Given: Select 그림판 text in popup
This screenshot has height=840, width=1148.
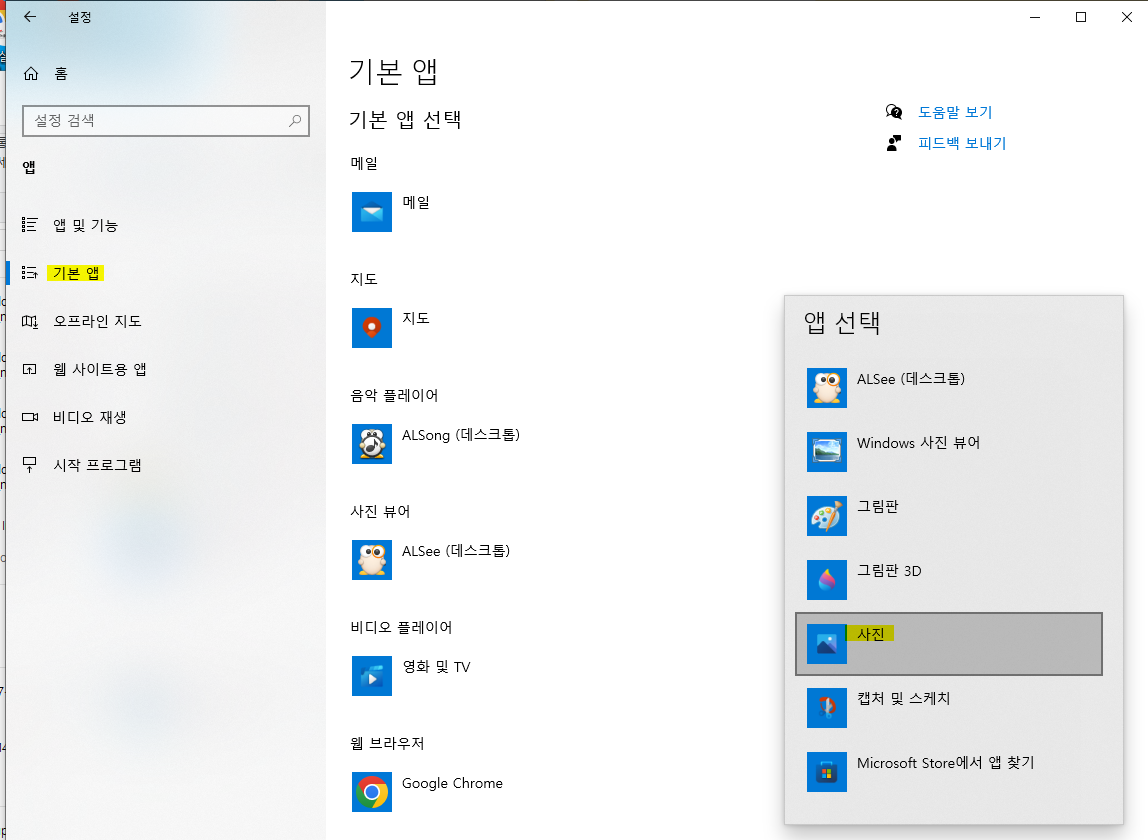Looking at the screenshot, I should tap(877, 506).
